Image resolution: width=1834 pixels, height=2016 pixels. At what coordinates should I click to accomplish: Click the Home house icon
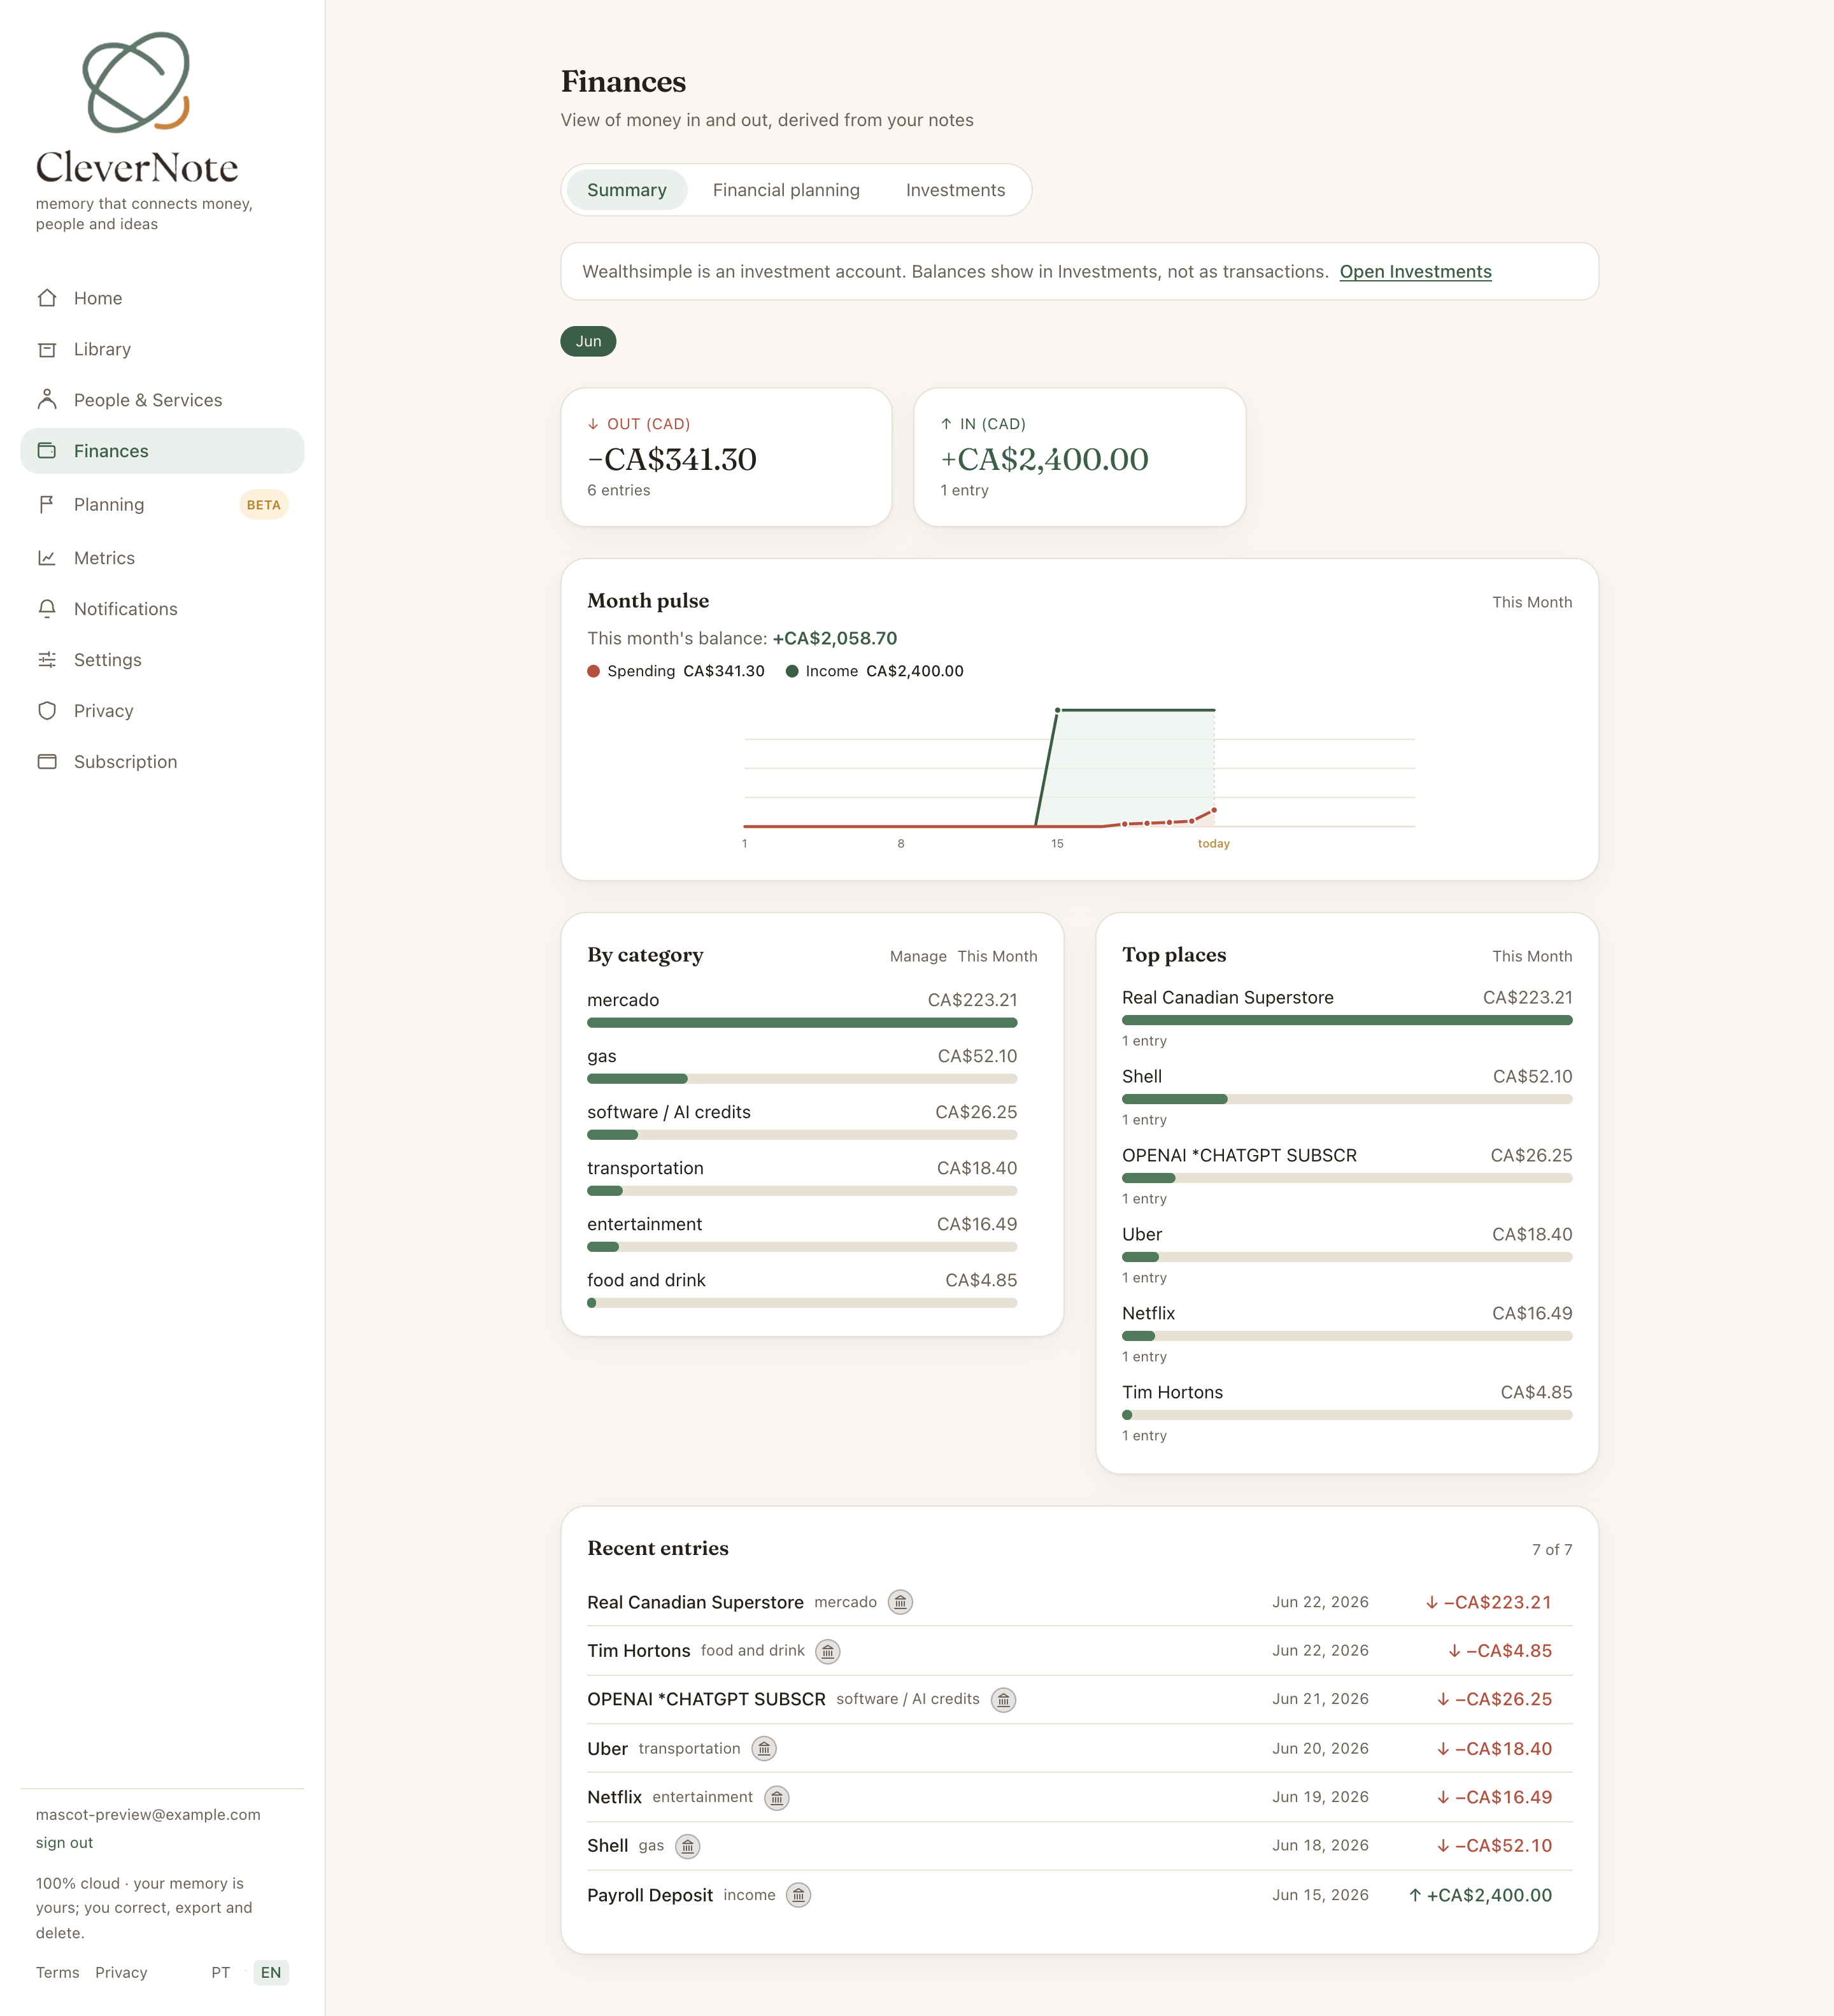[x=47, y=298]
